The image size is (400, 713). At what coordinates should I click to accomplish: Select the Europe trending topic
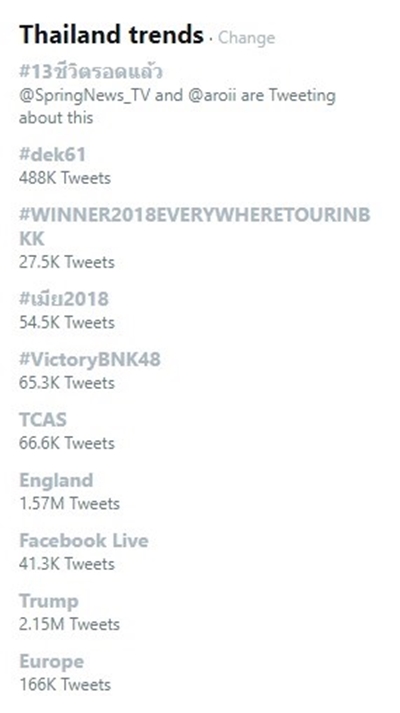pyautogui.click(x=51, y=662)
